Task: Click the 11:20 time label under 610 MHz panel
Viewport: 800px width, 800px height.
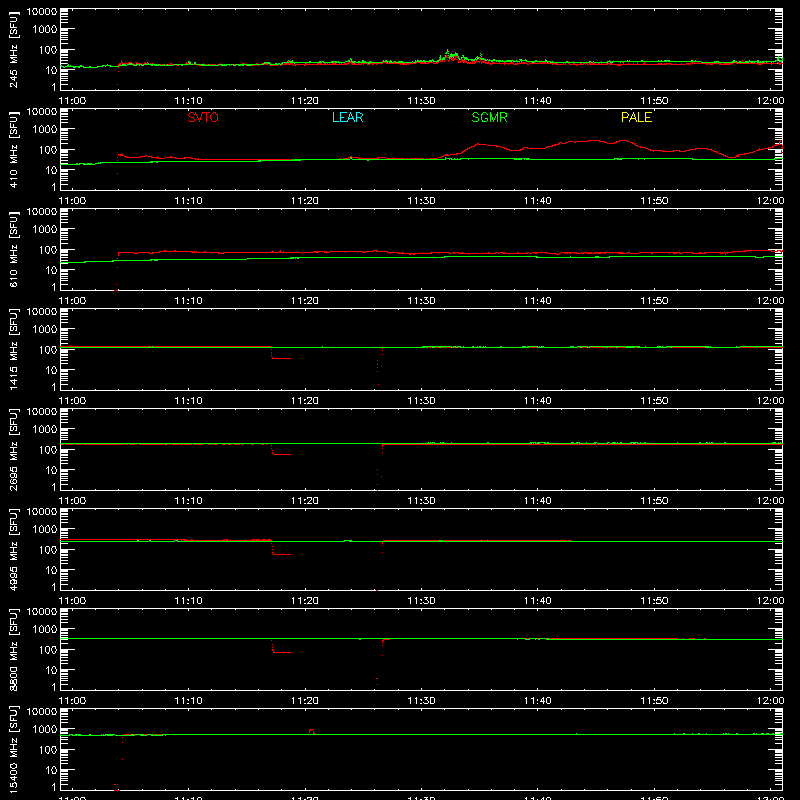Action: [305, 301]
